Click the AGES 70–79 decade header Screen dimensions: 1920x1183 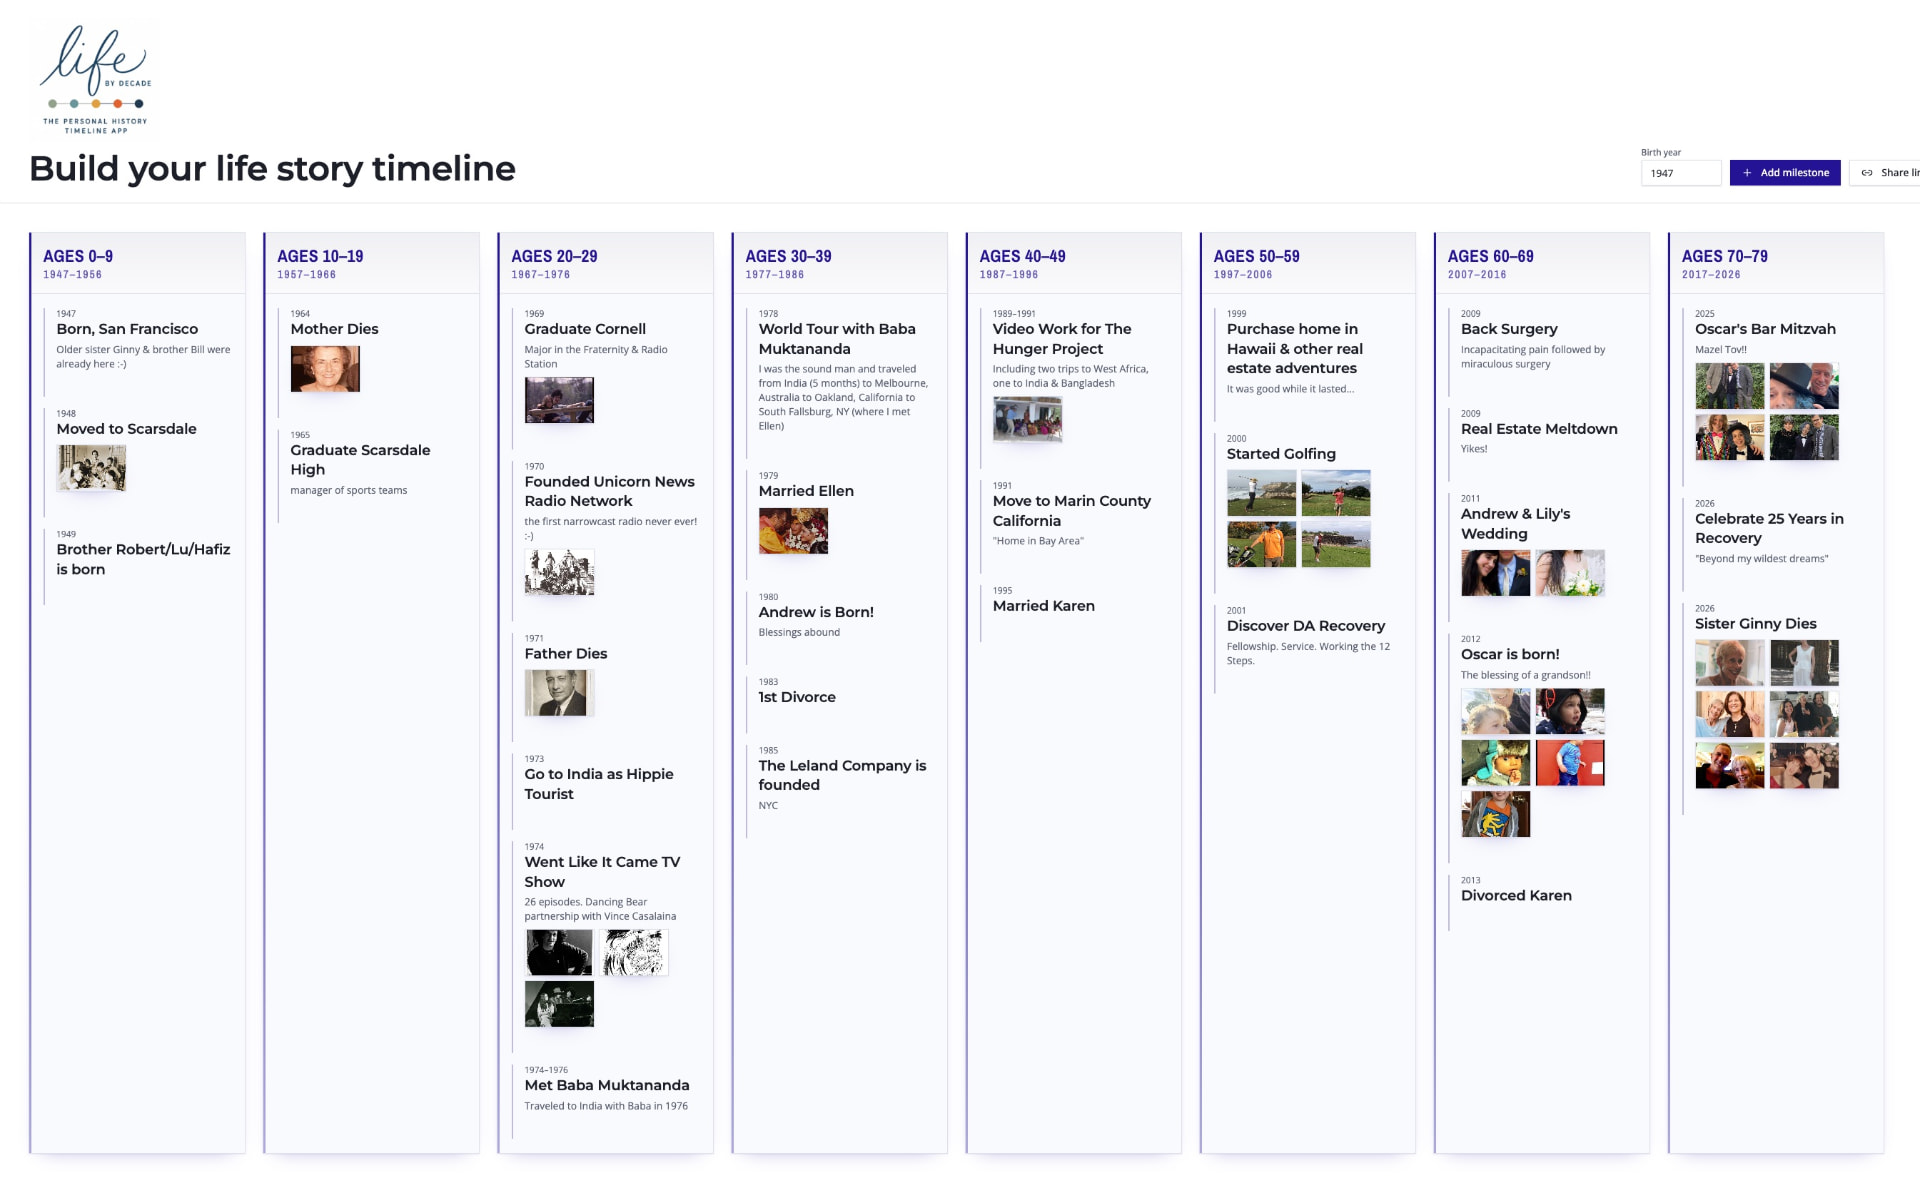(x=1776, y=263)
